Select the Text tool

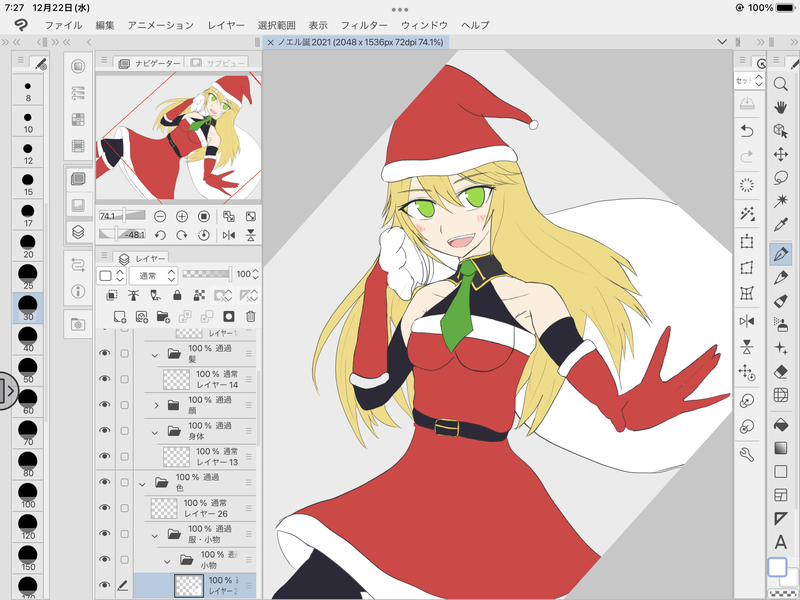point(780,542)
